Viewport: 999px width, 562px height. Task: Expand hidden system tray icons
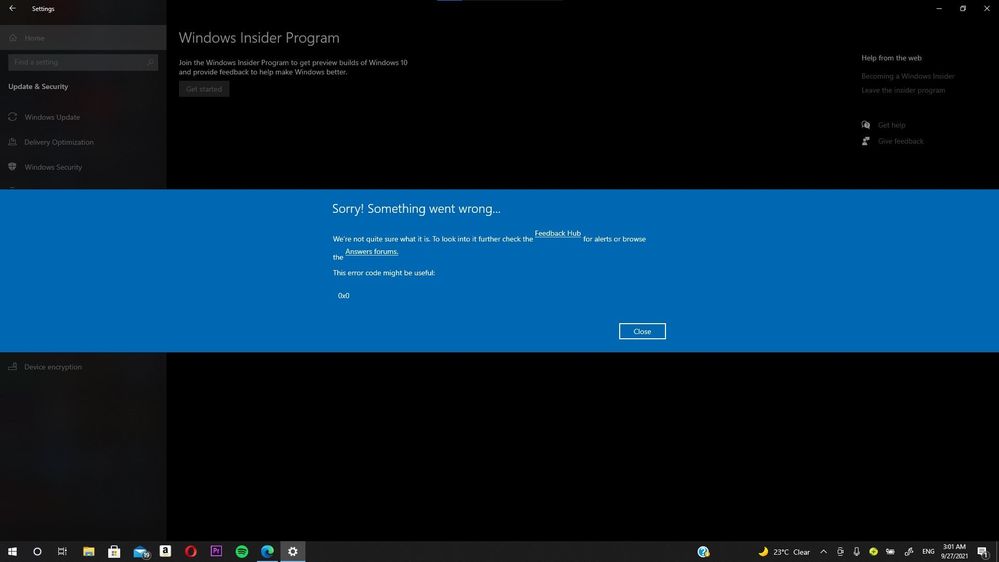[x=823, y=552]
